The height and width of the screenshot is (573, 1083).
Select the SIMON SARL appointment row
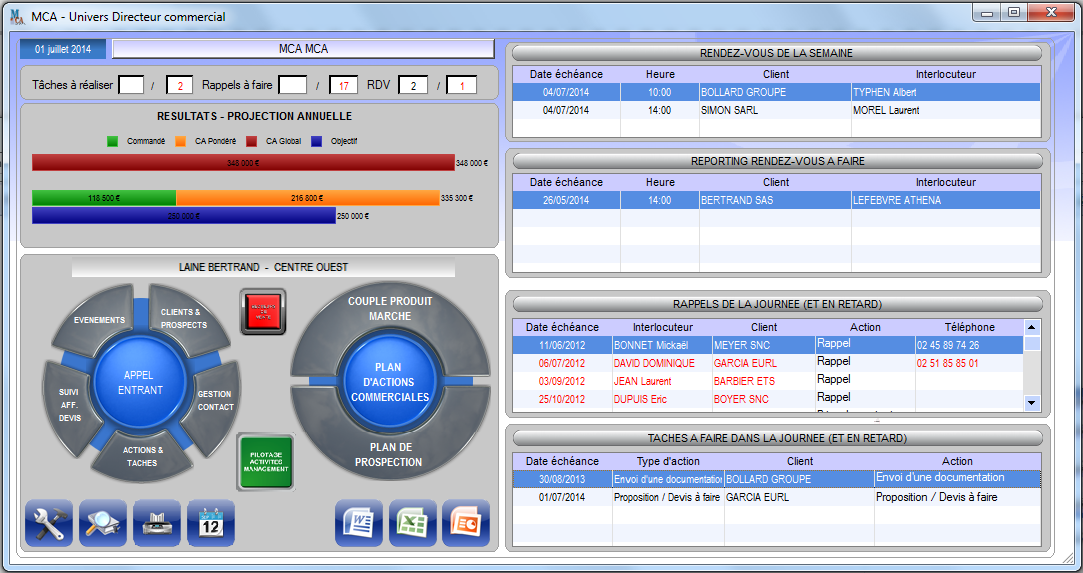777,110
